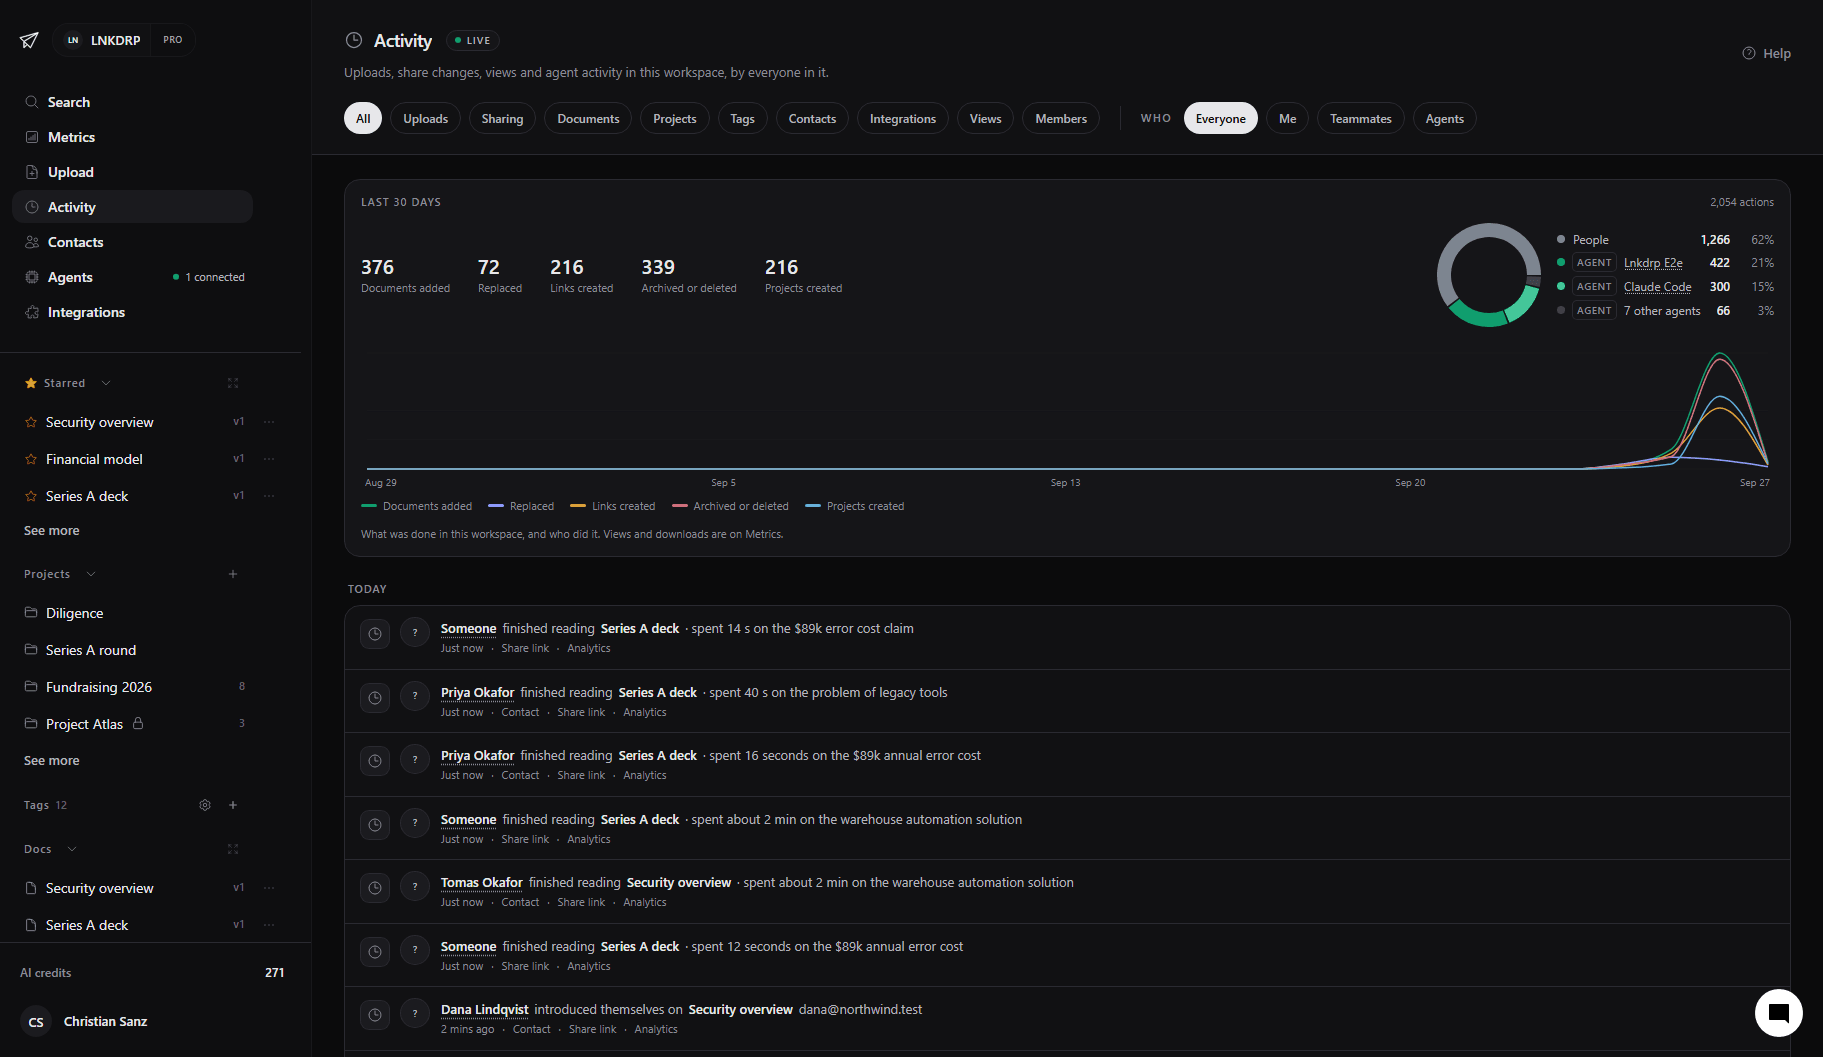Select Activity in the sidebar
This screenshot has width=1823, height=1057.
click(132, 207)
